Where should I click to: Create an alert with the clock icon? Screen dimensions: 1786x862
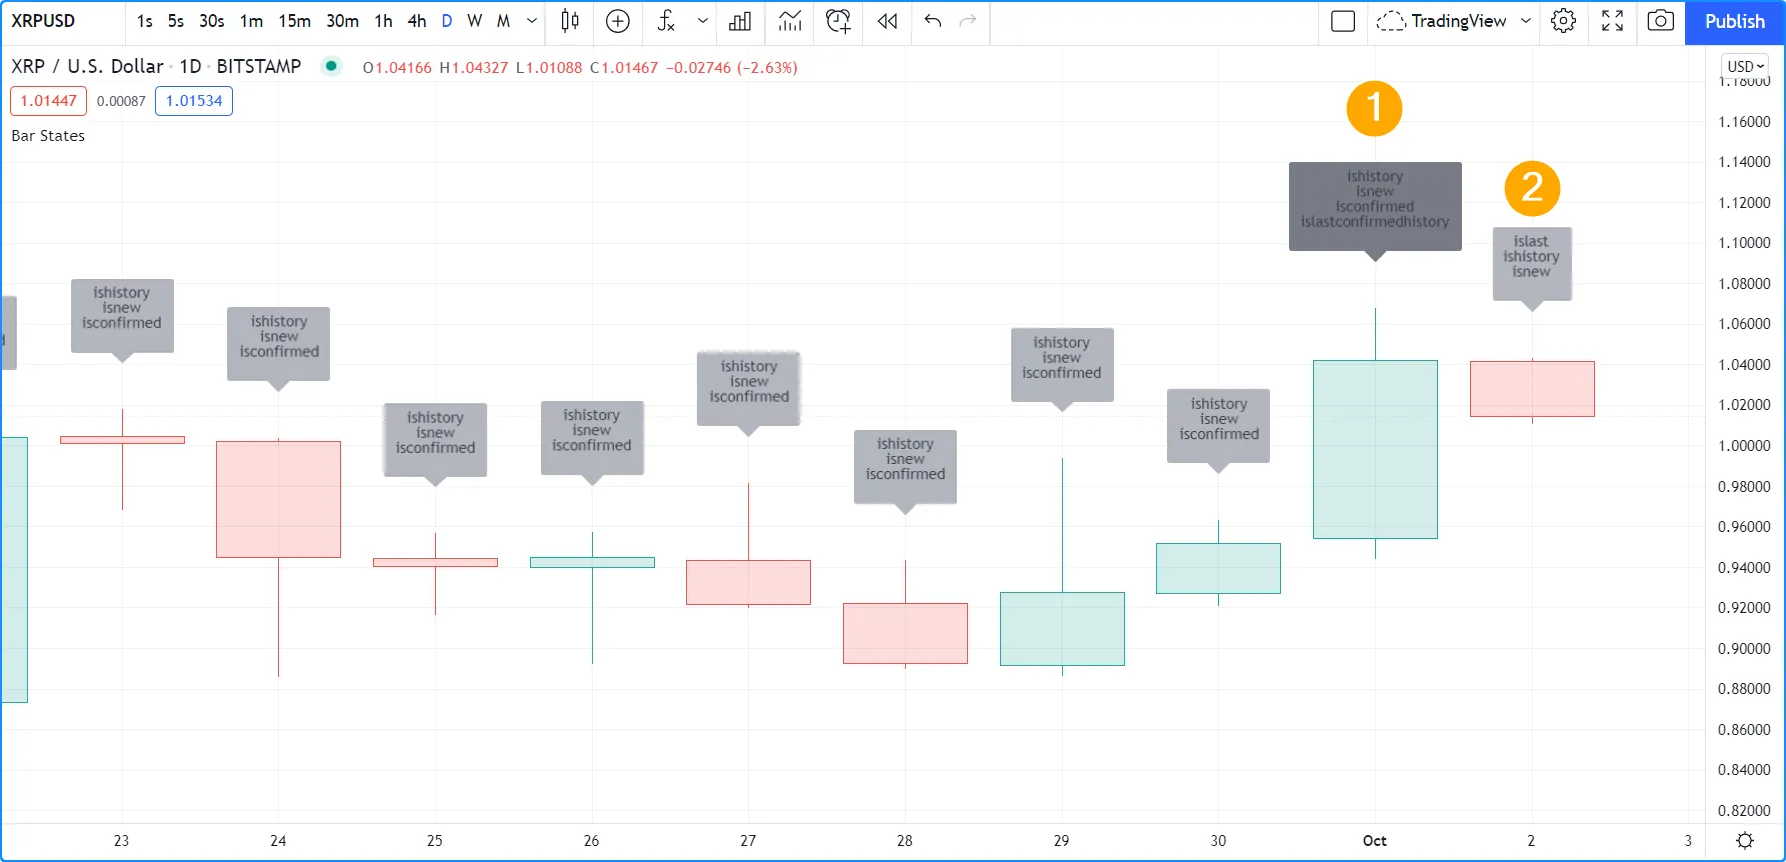pos(838,21)
